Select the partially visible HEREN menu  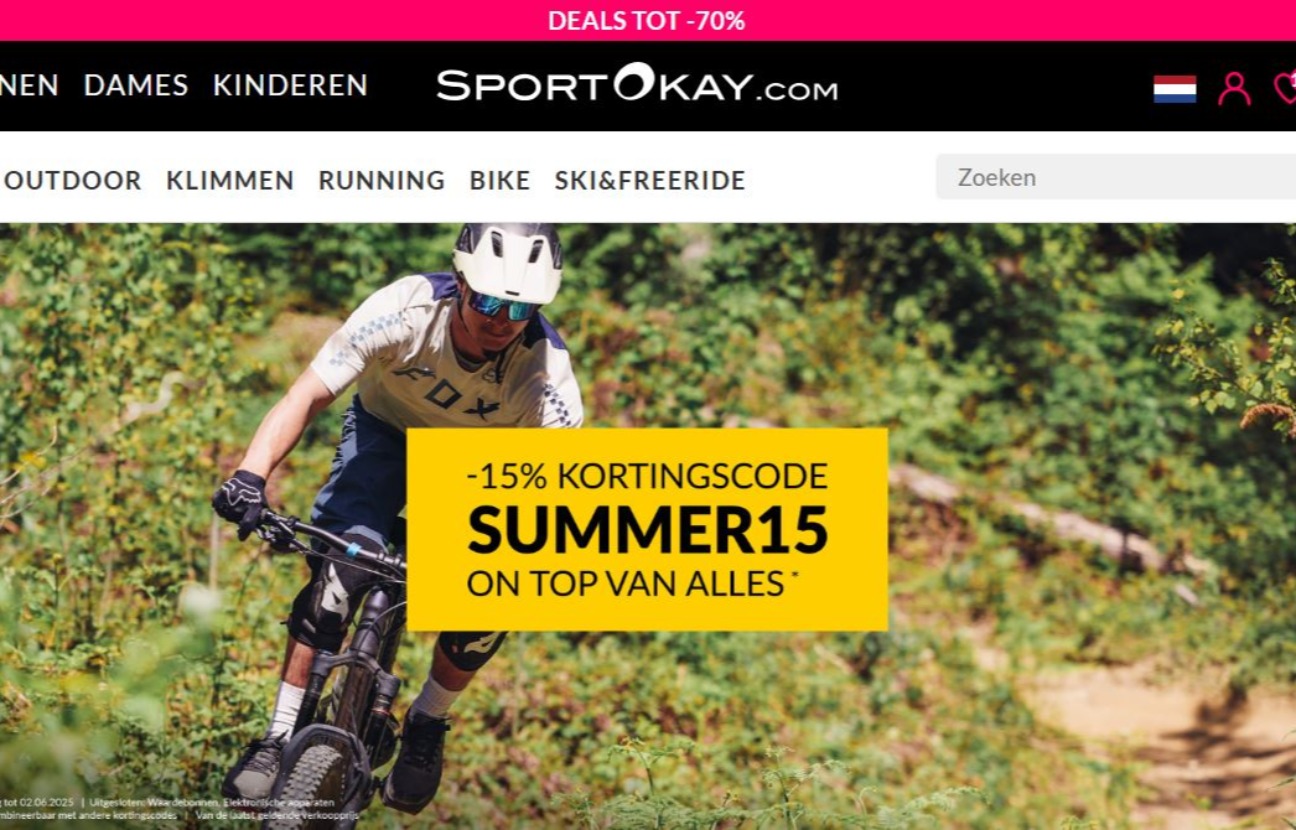click(29, 86)
